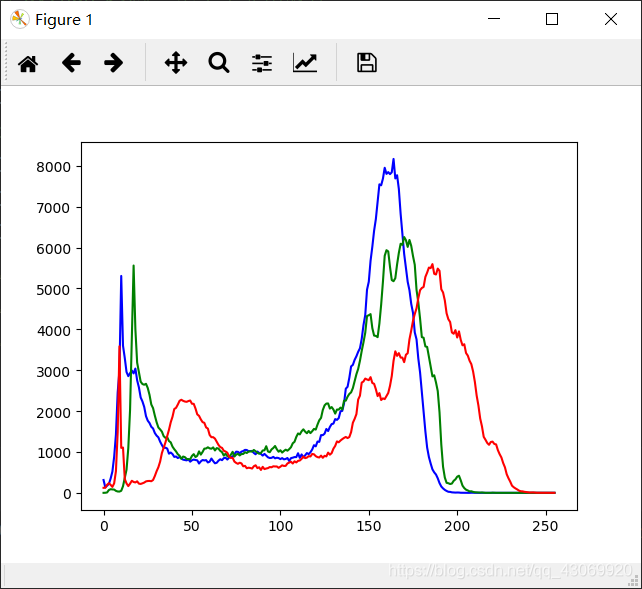Click the green curve's peak near 6000
This screenshot has width=642, height=589.
click(404, 237)
